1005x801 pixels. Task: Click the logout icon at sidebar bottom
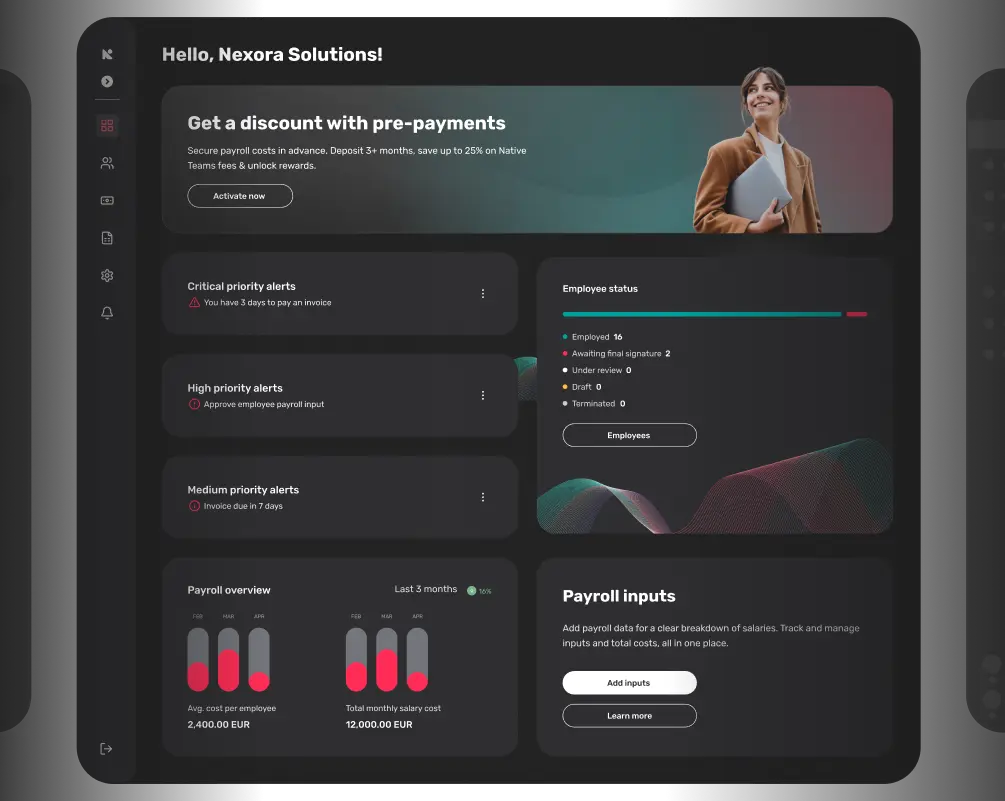107,748
